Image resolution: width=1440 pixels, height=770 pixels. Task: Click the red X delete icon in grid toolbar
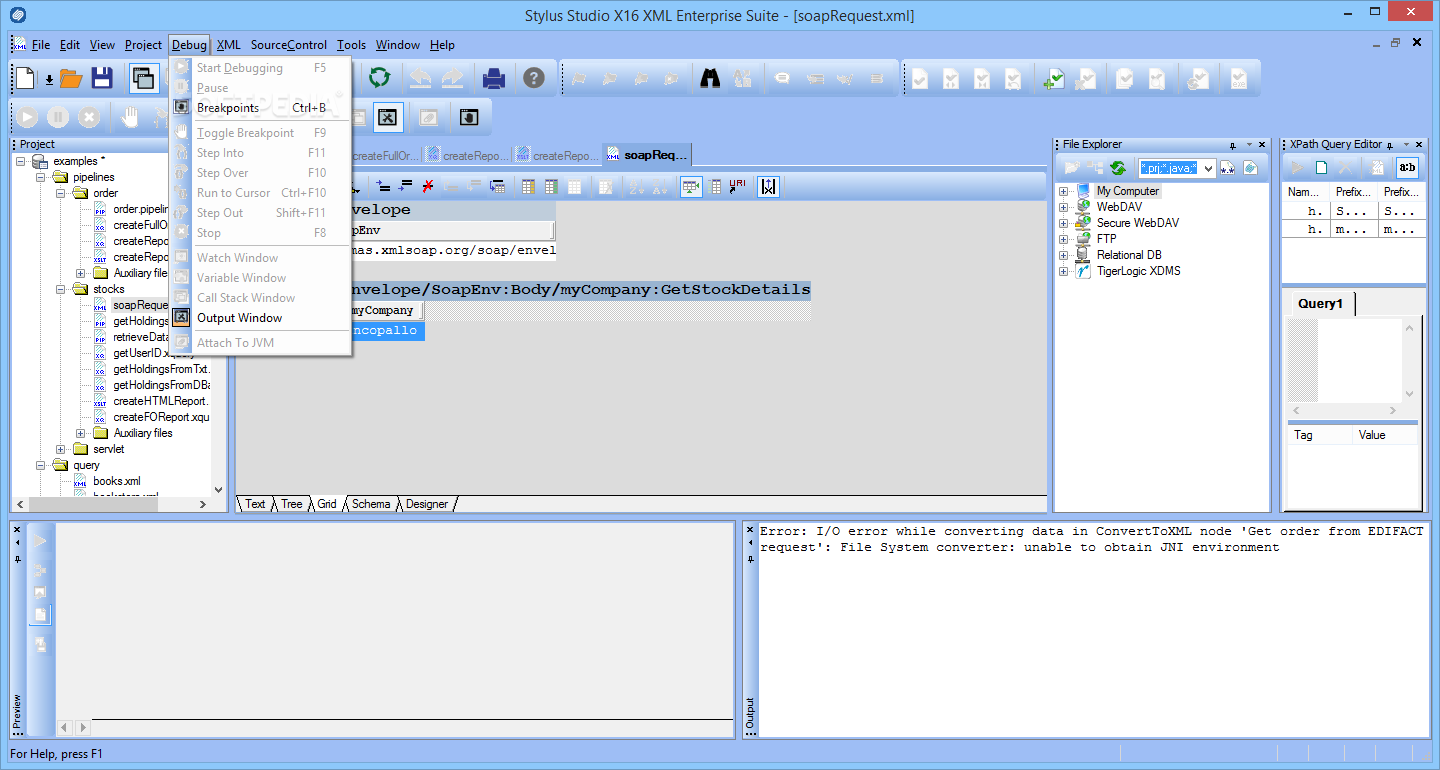pos(428,186)
